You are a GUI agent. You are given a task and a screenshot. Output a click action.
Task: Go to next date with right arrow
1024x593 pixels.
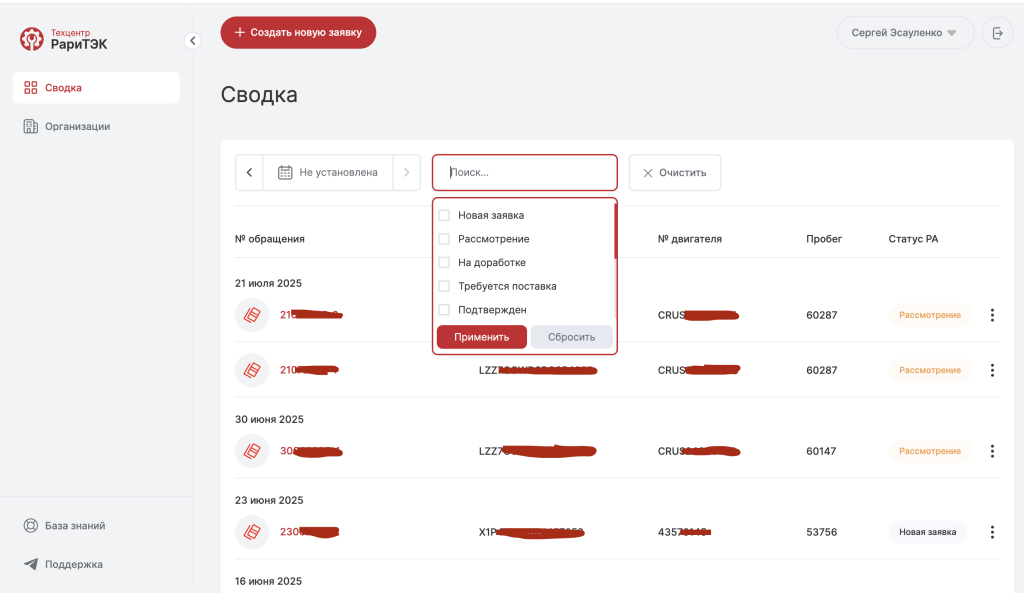[406, 173]
